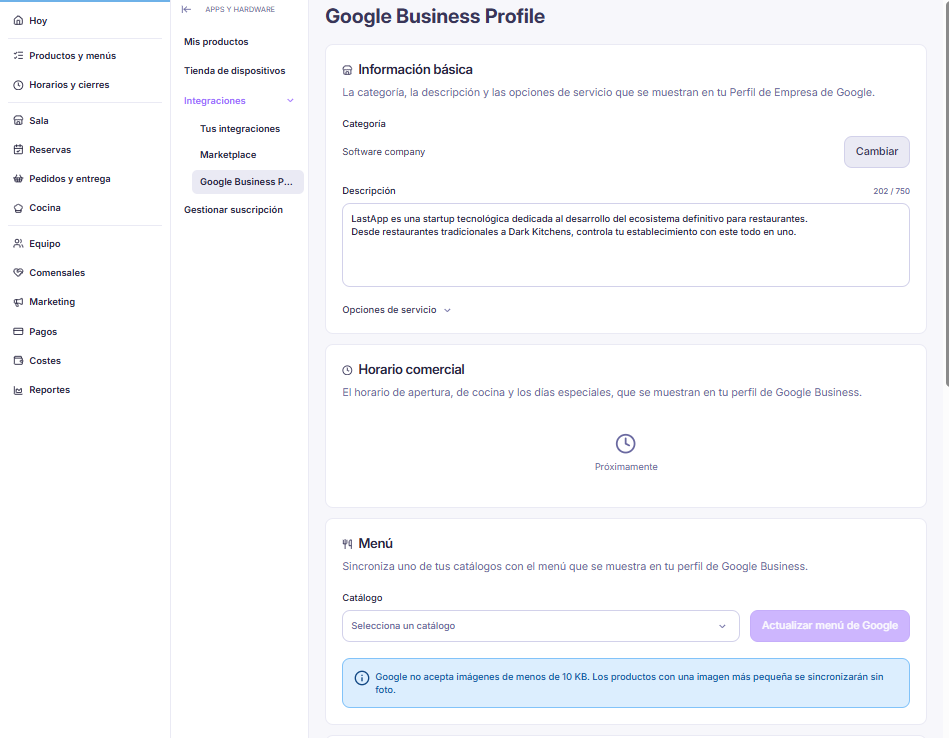The image size is (949, 738).
Task: Click the APPS Y HARDWARE header label
Action: pos(240,9)
